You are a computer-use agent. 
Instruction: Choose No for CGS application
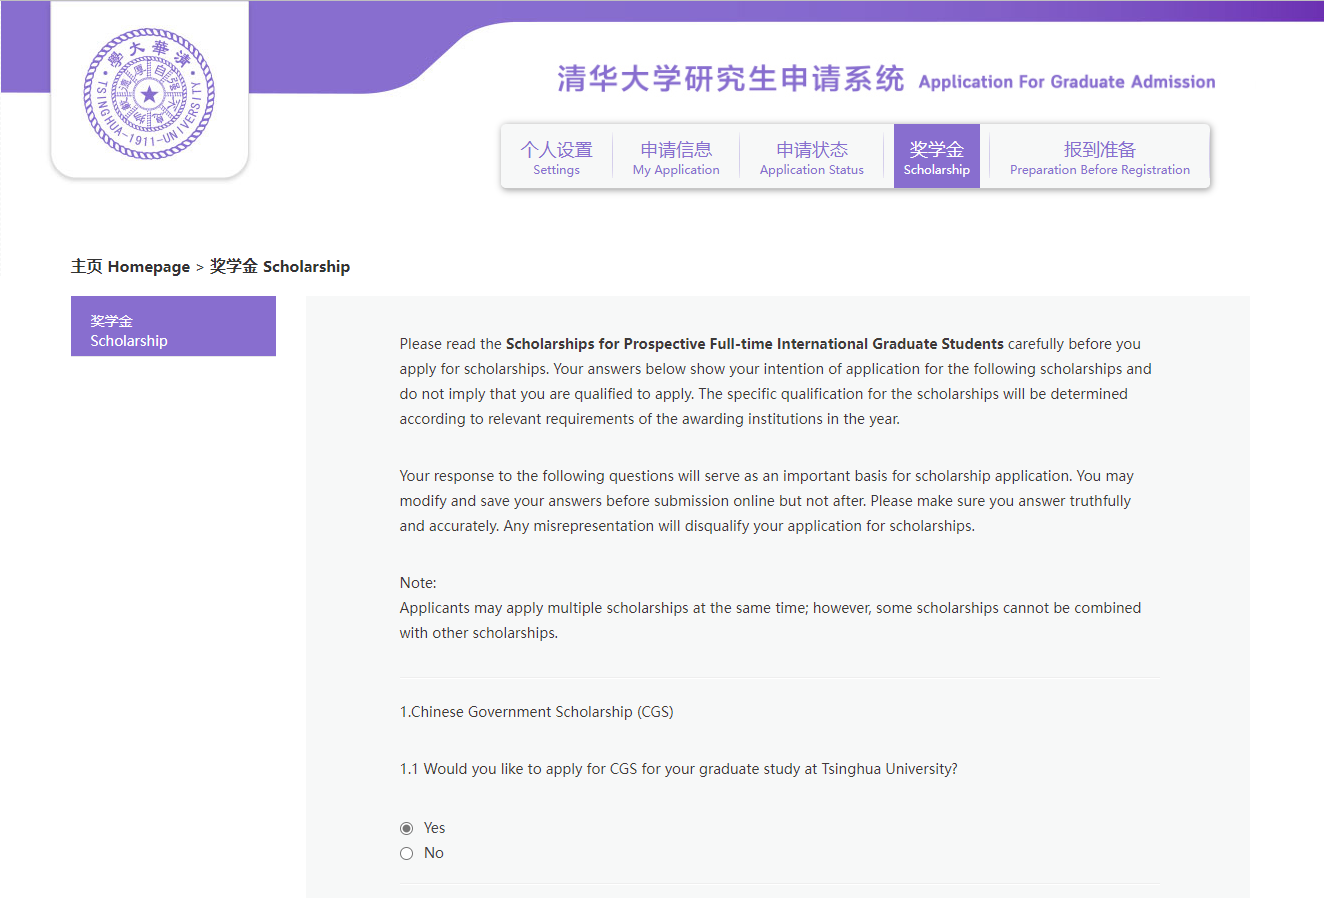[406, 853]
